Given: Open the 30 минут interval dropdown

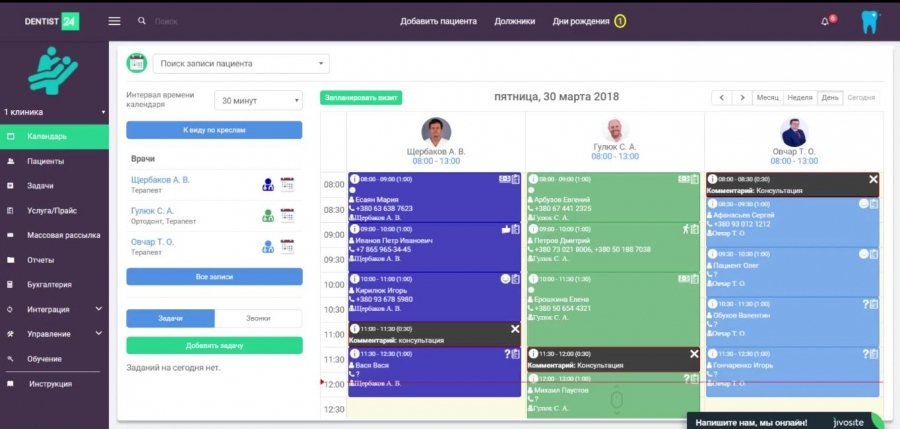Looking at the screenshot, I should click(258, 101).
